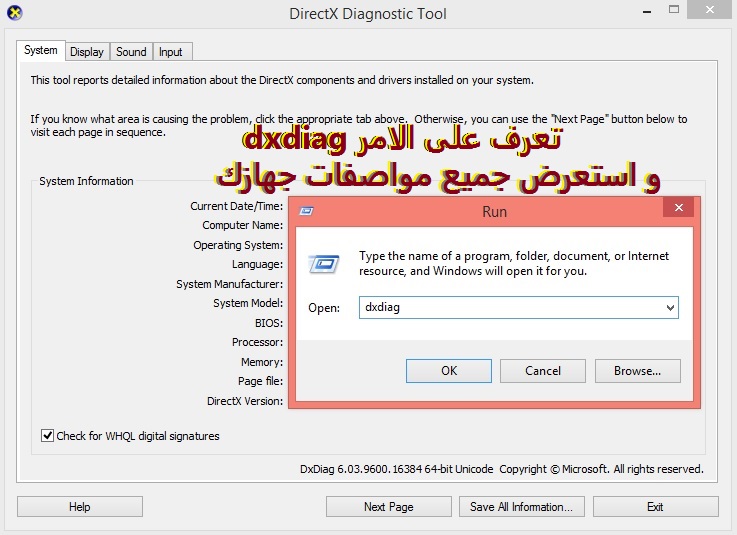The image size is (737, 535).
Task: Uncheck Check for WHQL digital signatures
Action: 47,435
